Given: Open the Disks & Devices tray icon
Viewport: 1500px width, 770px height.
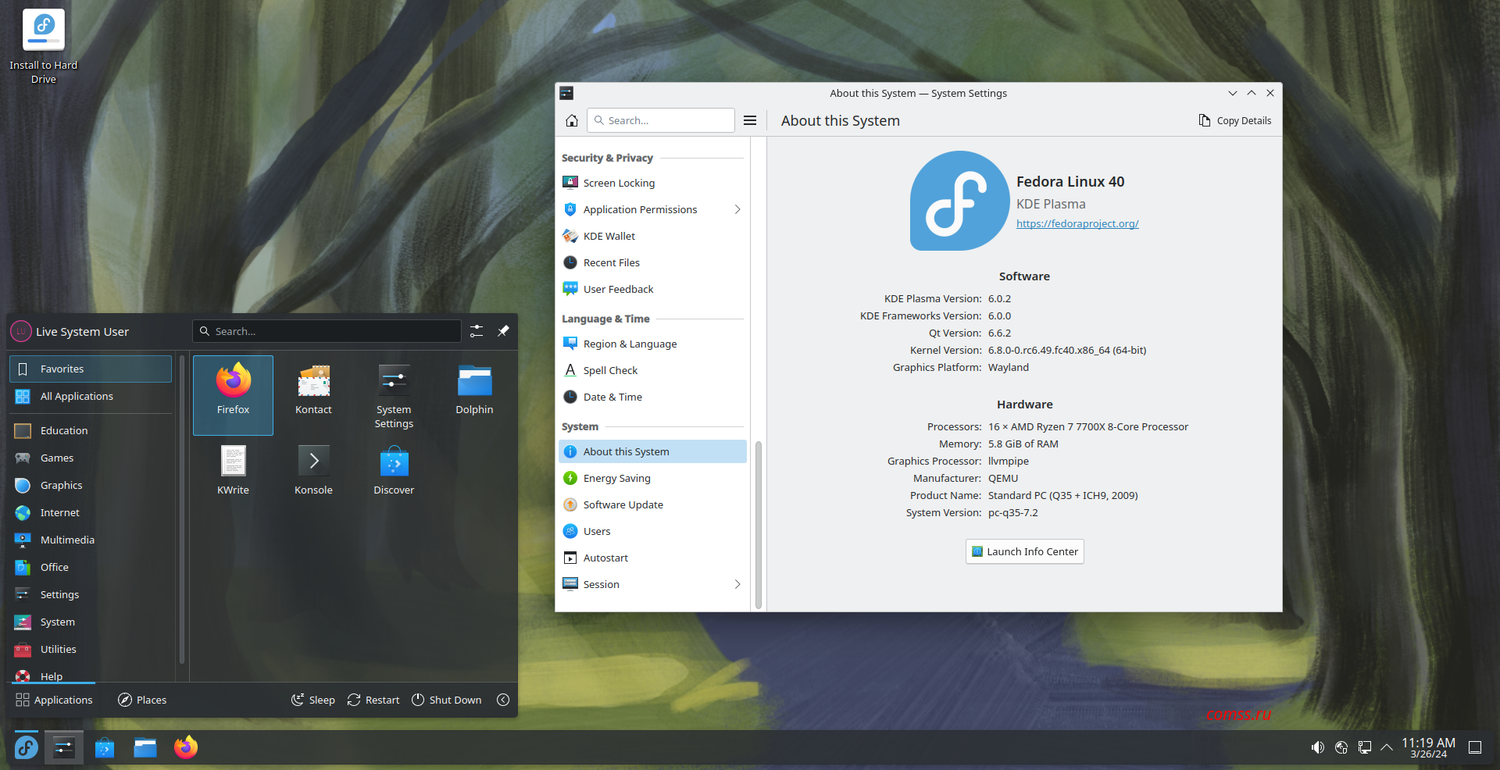Looking at the screenshot, I should pos(1341,747).
